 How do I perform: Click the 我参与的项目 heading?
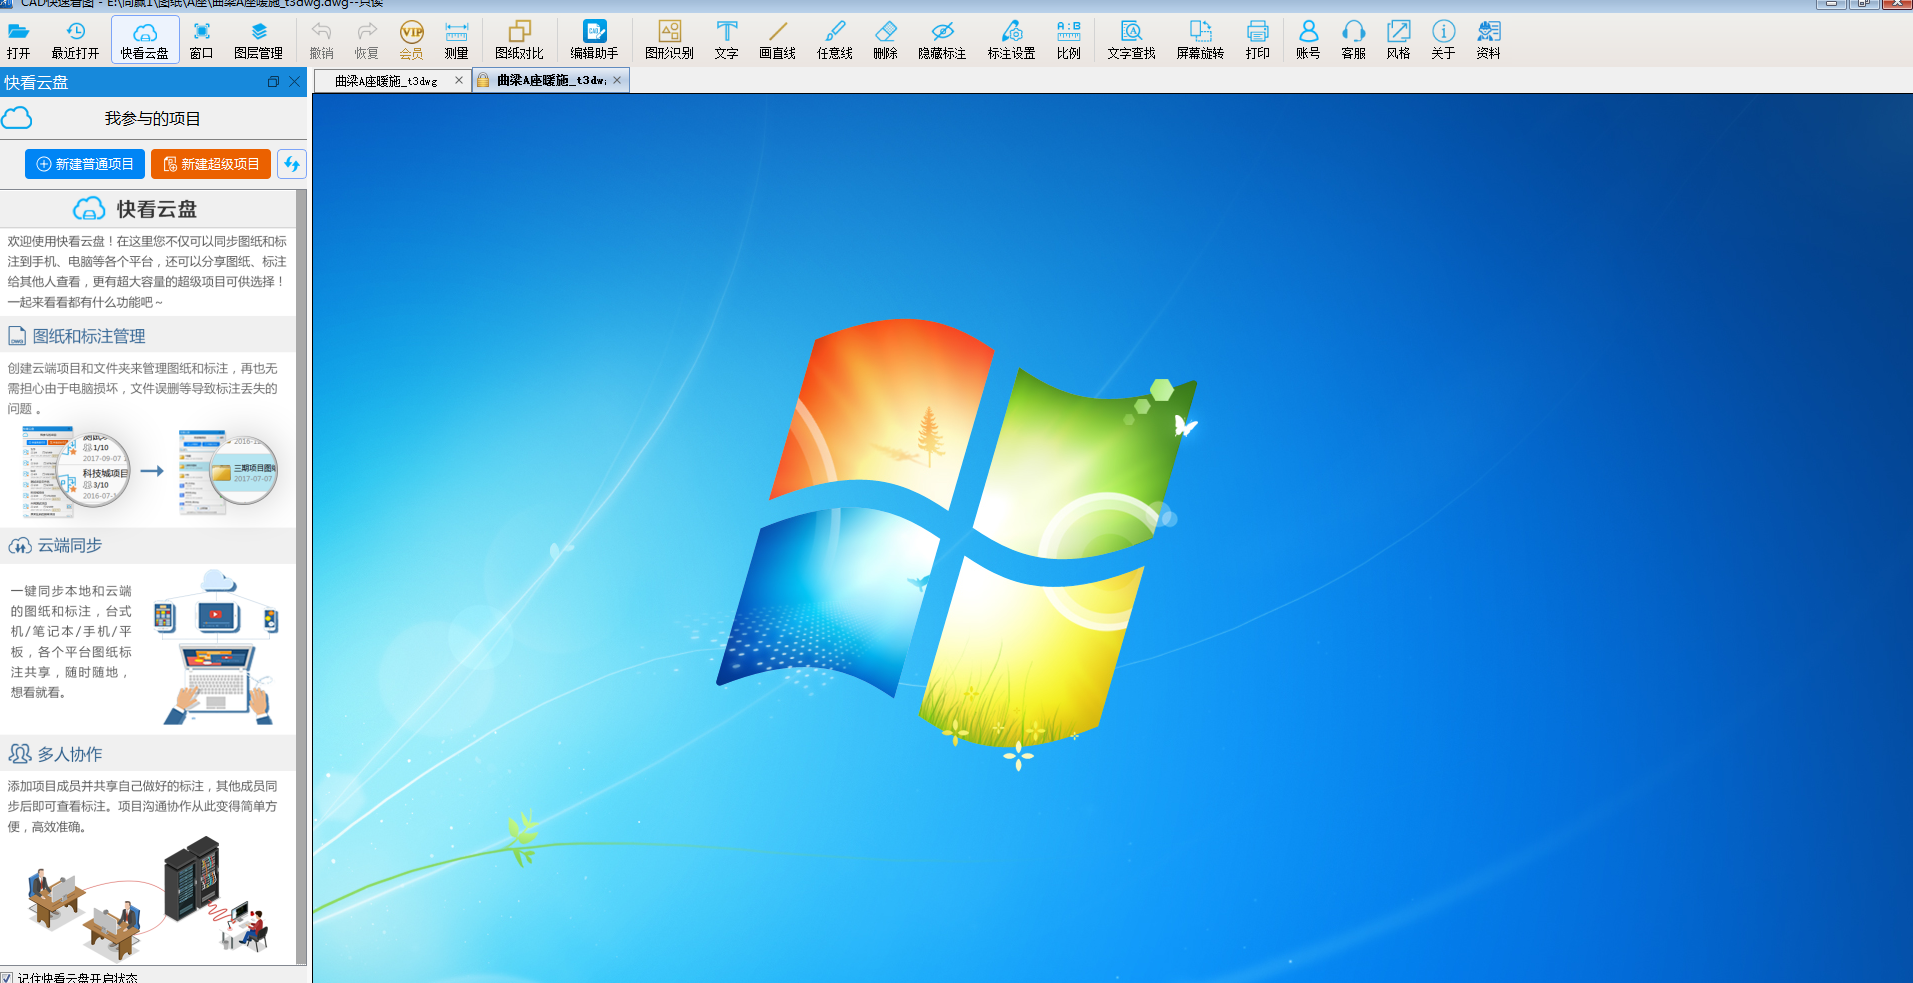(152, 118)
